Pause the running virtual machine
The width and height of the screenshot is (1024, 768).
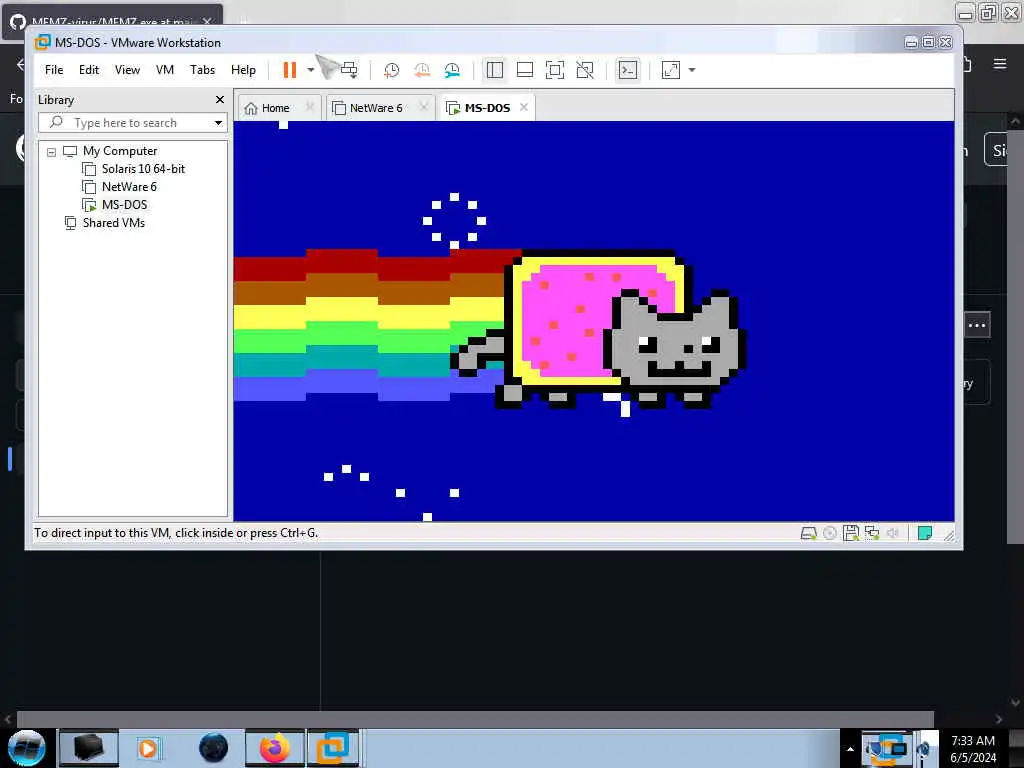289,70
